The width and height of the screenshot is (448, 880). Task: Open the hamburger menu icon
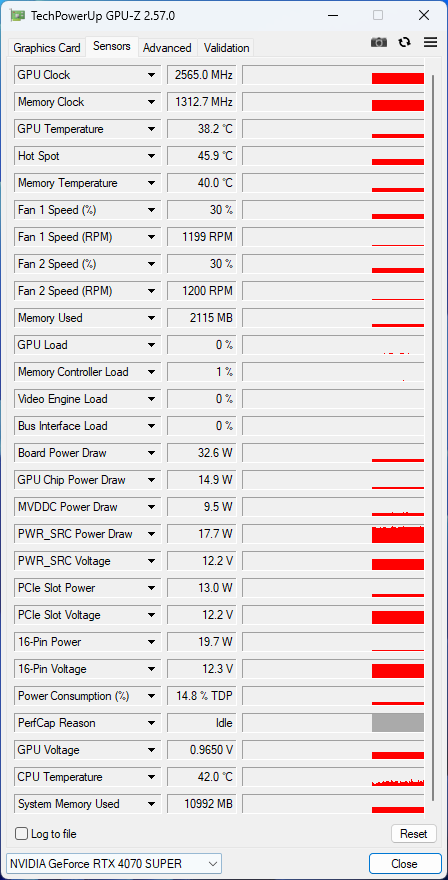pos(430,42)
